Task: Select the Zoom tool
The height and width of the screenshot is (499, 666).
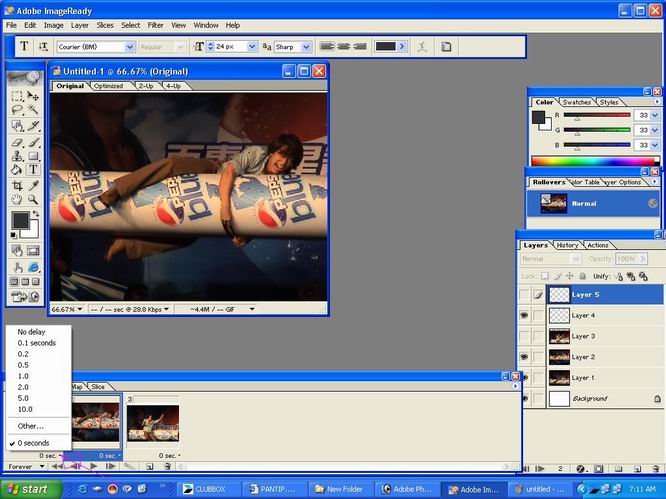Action: (x=33, y=199)
